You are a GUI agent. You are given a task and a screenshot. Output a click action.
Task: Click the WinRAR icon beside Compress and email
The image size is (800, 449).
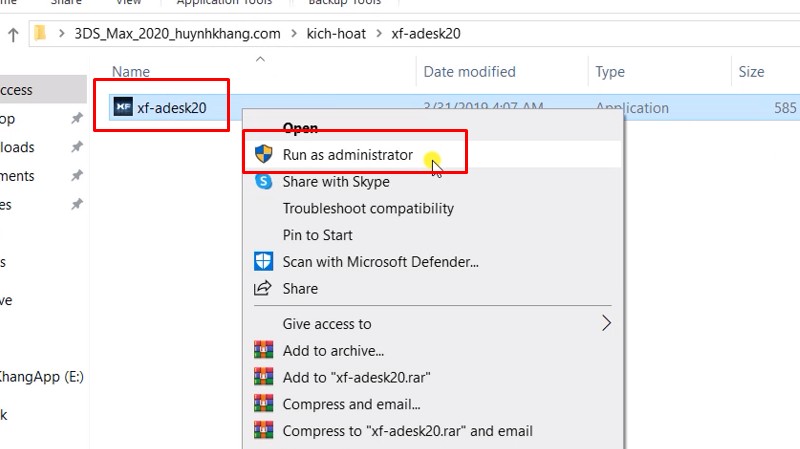coord(264,405)
